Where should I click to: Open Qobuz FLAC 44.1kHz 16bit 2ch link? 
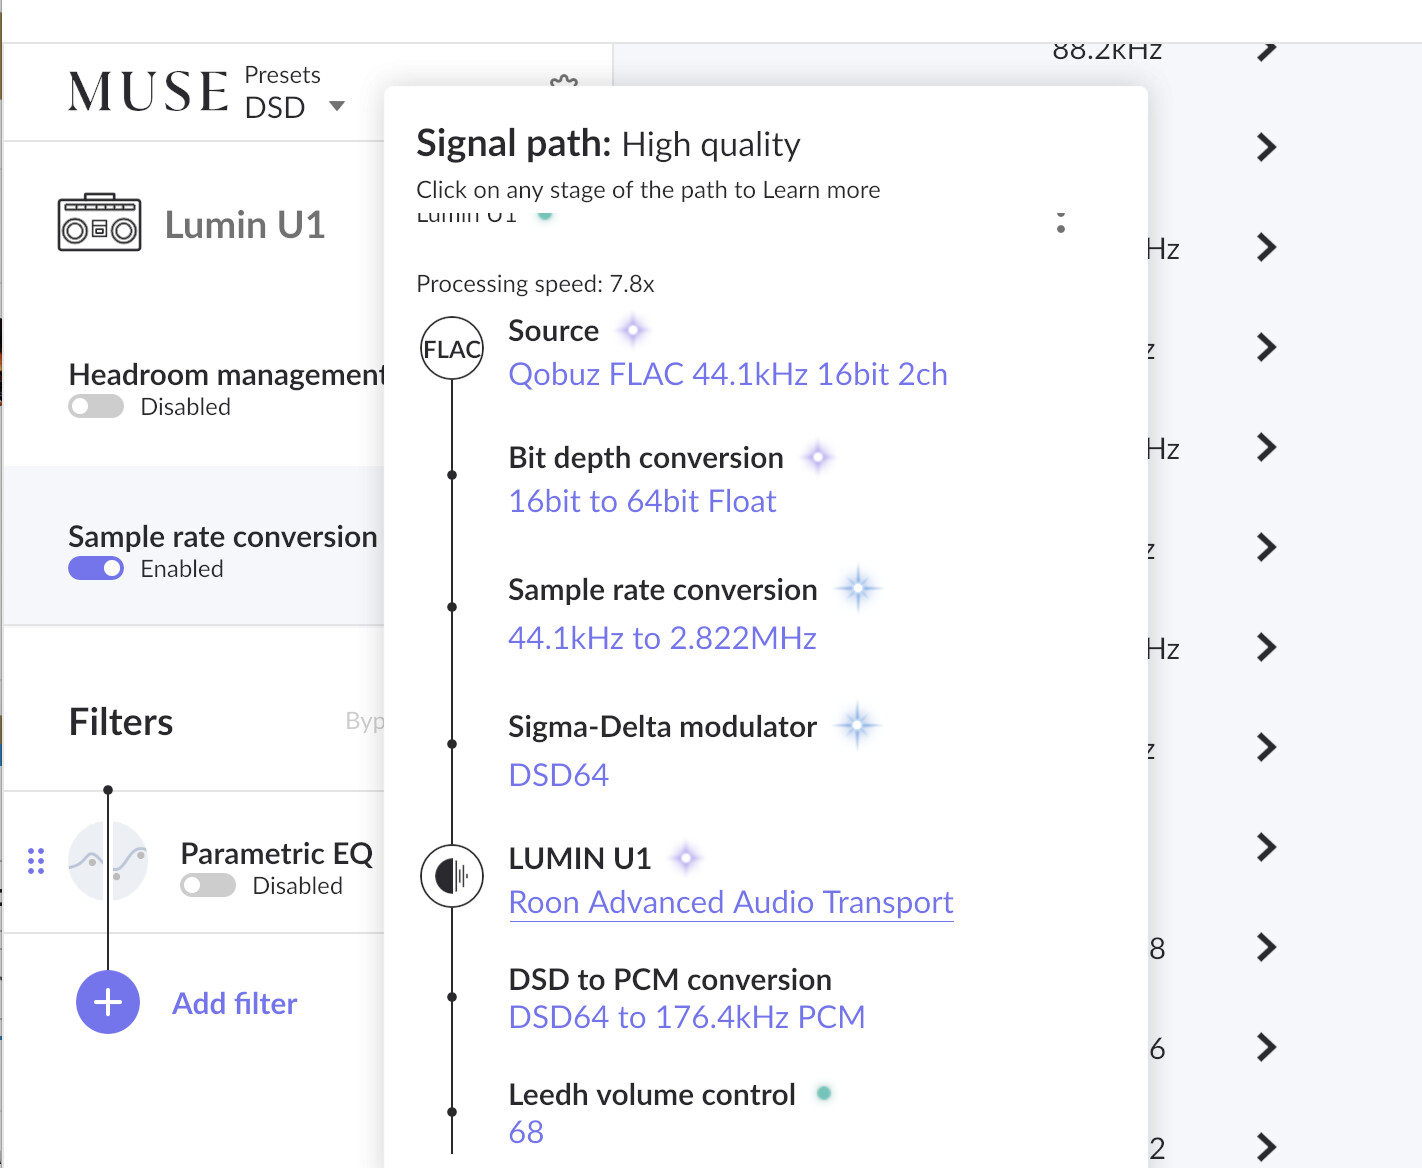728,374
